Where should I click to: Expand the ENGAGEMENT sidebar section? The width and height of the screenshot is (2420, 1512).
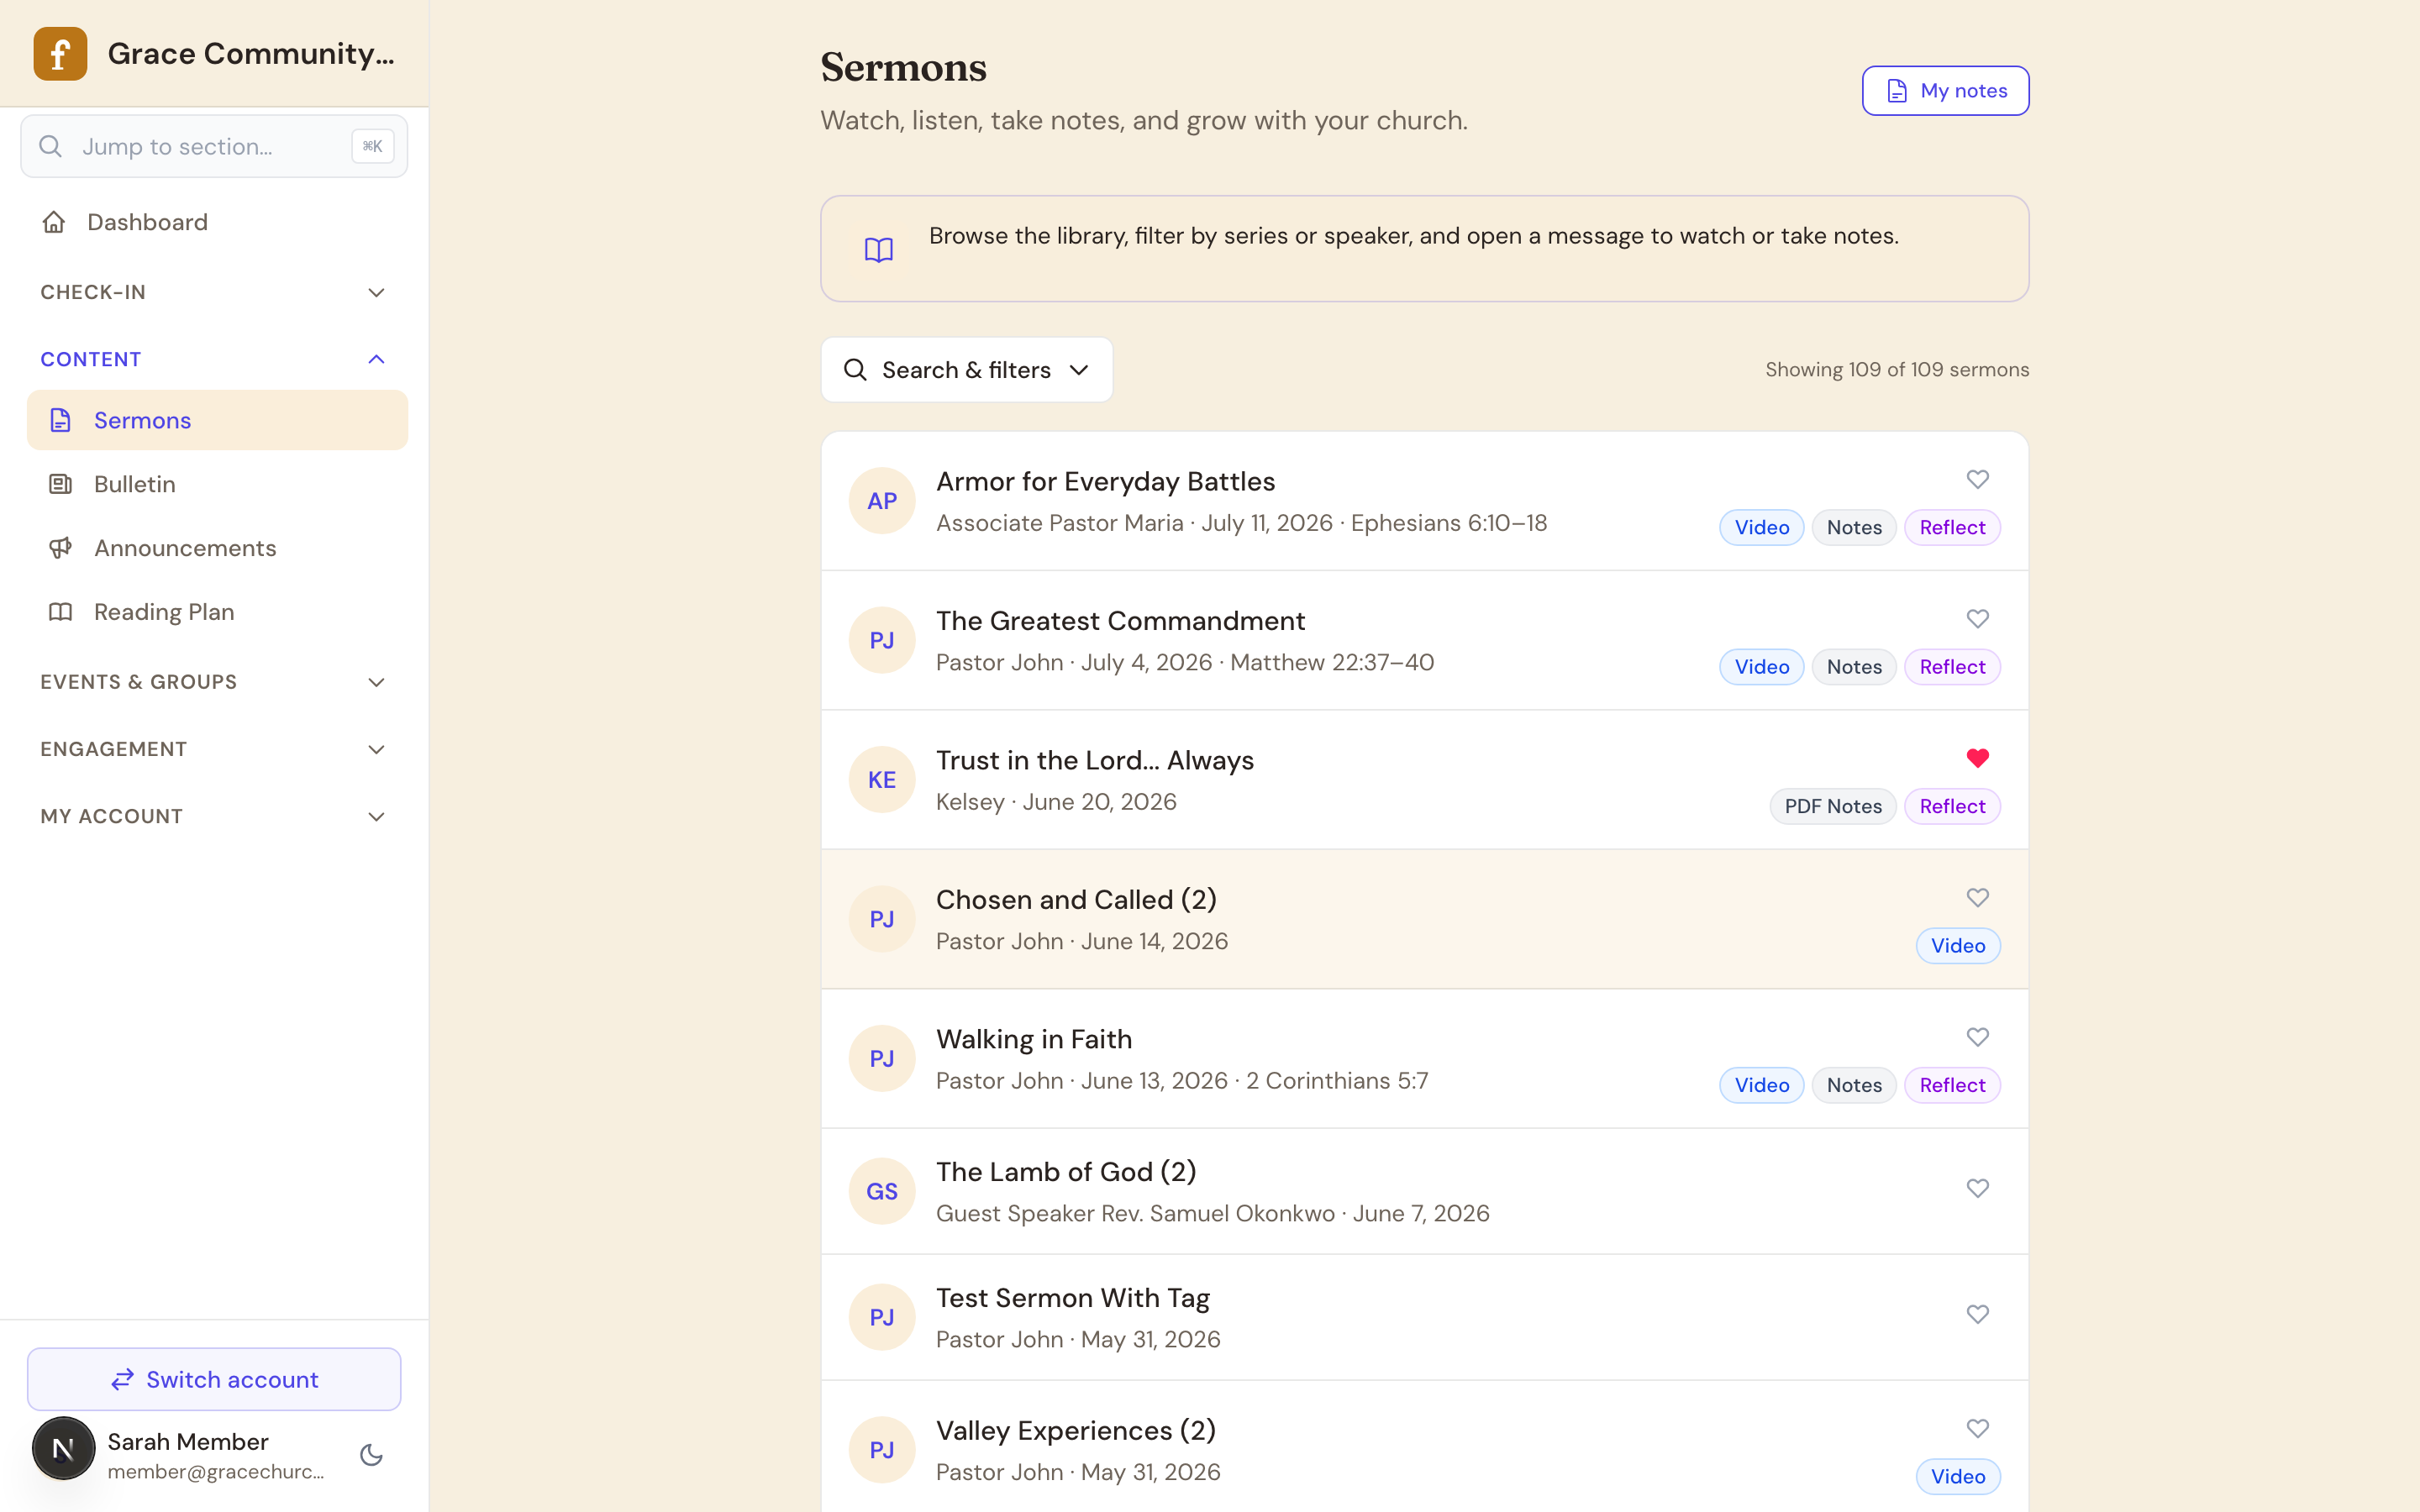click(214, 749)
